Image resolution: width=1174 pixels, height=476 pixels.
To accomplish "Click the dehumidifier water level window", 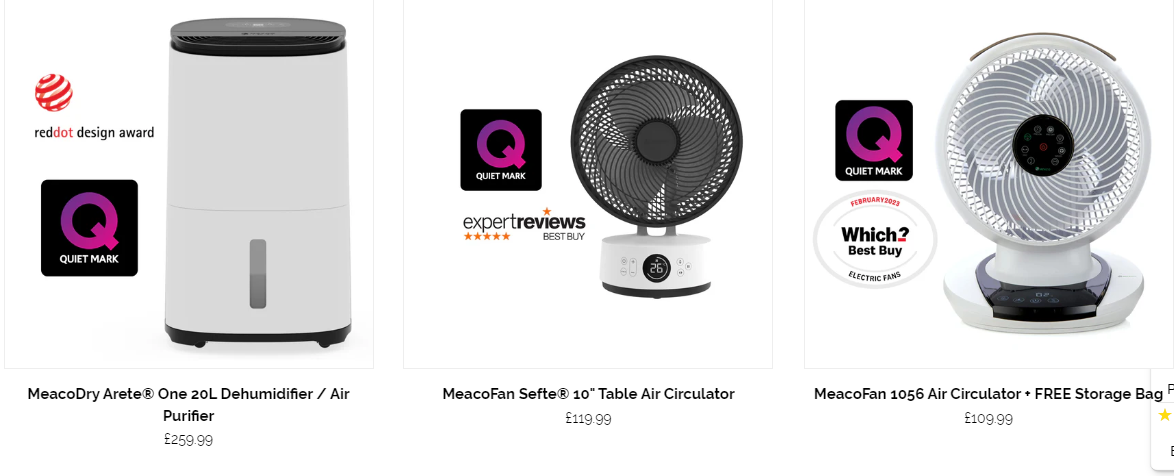I will [258, 273].
